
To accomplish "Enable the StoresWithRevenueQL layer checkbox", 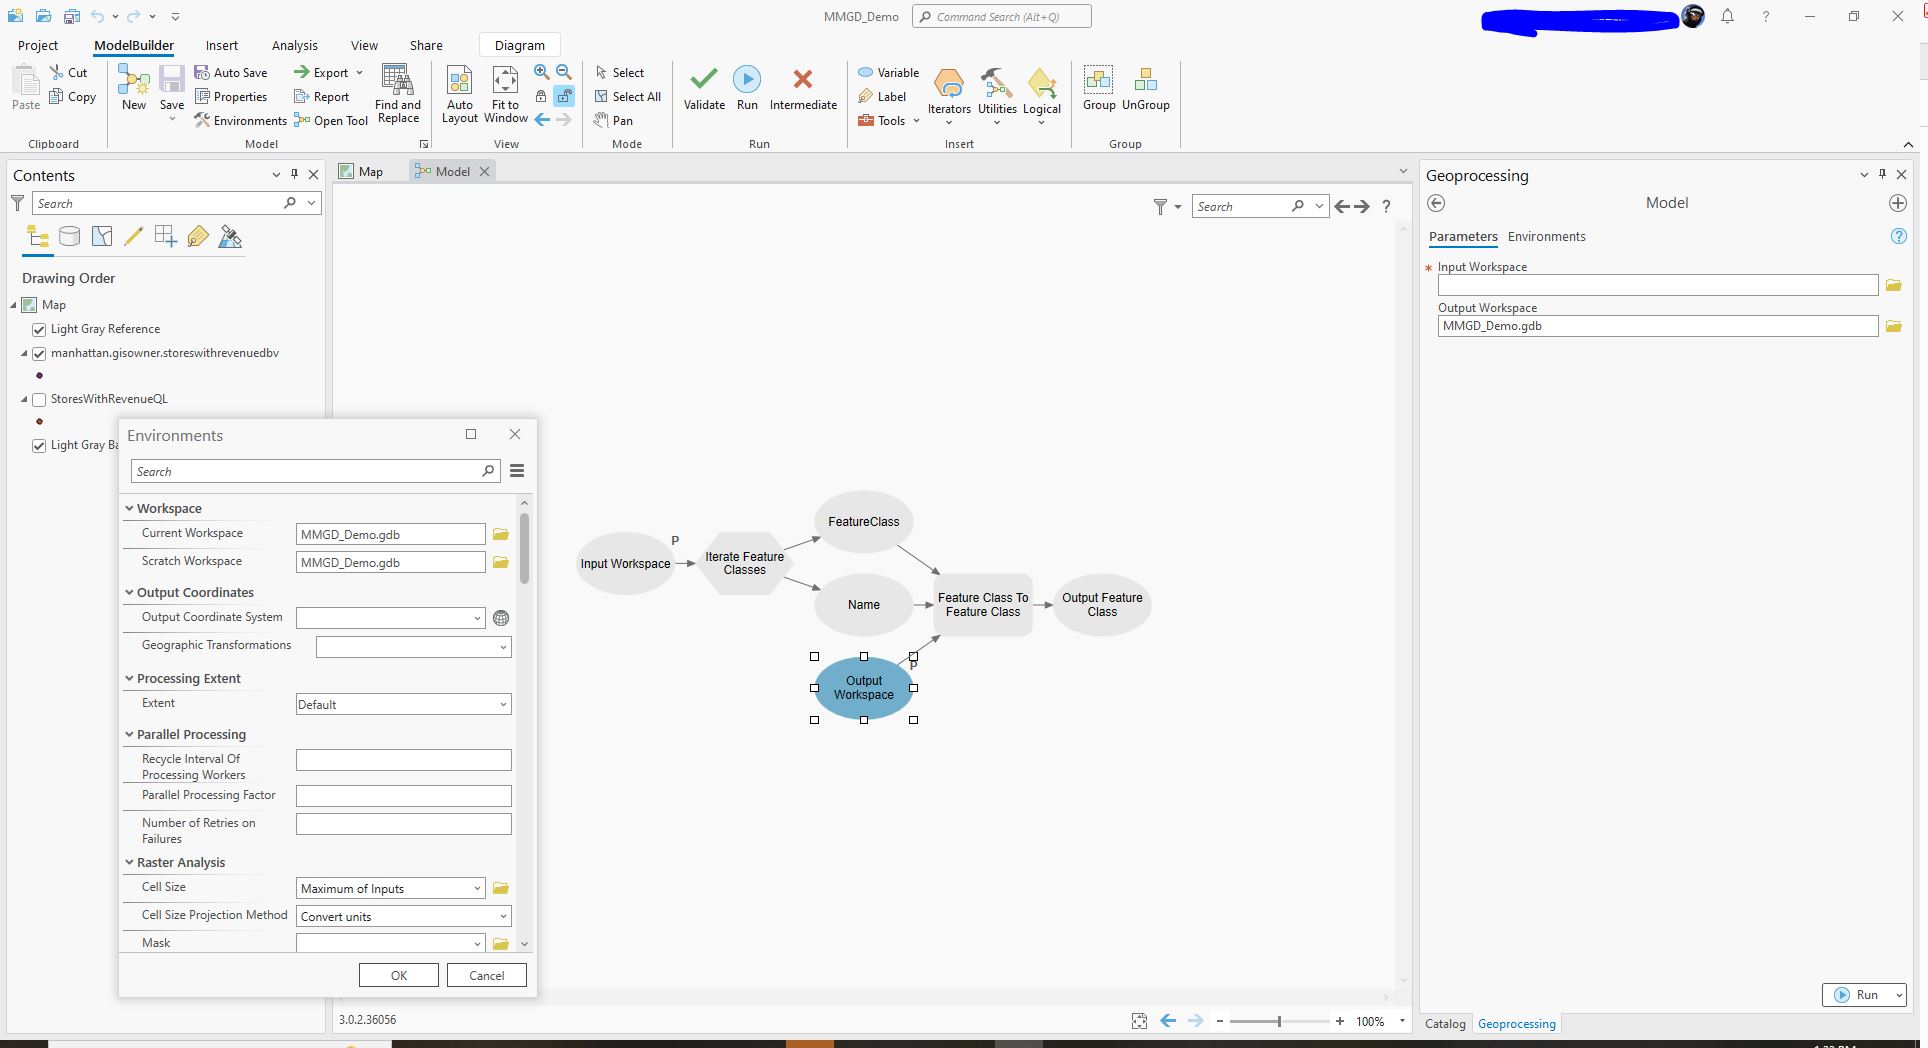I will point(39,399).
